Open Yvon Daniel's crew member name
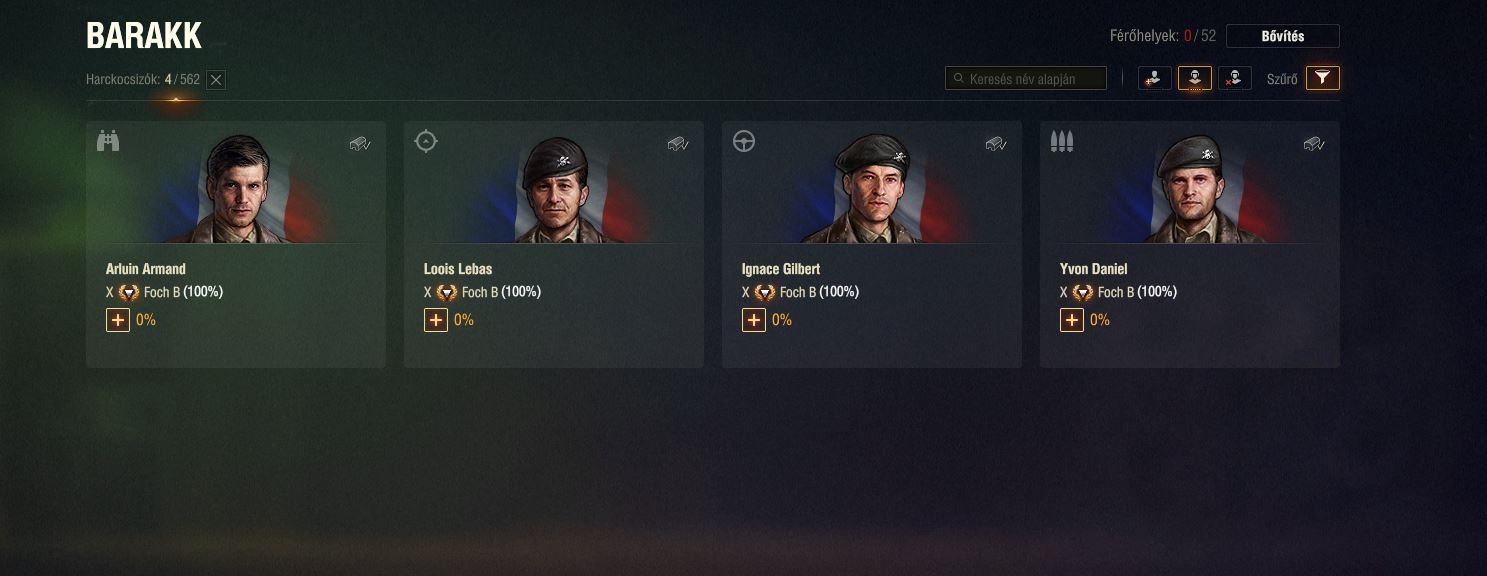The width and height of the screenshot is (1487, 576). (x=1094, y=269)
